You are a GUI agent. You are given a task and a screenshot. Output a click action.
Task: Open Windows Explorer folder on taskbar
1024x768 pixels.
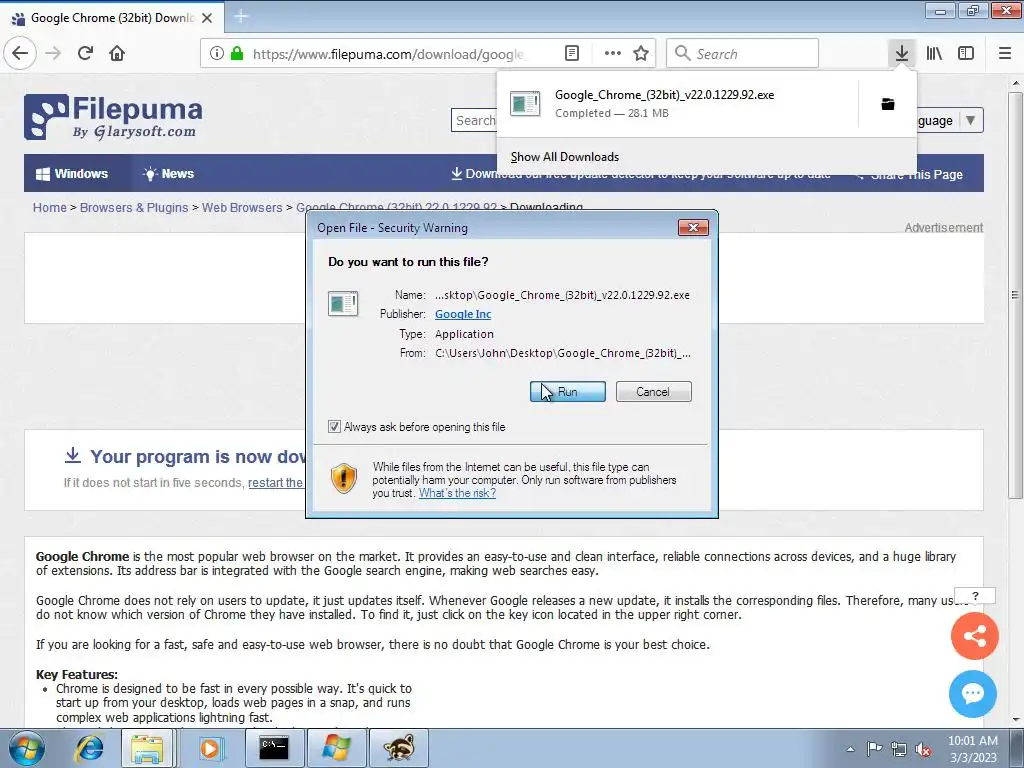pos(148,748)
